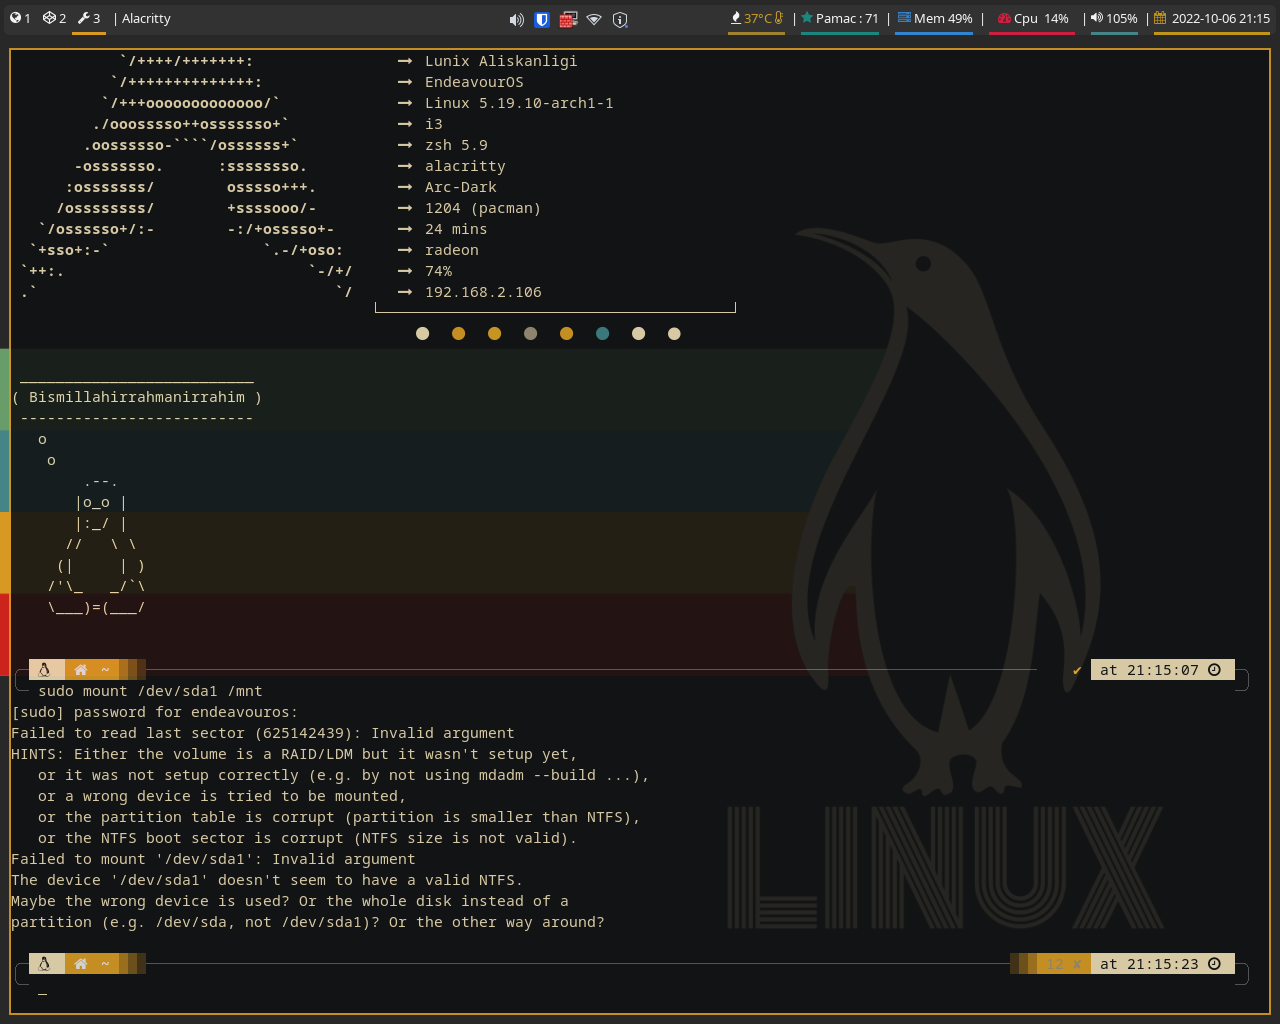This screenshot has height=1024, width=1280.
Task: Click the clock icon after 21:15:23
Action: (1214, 964)
